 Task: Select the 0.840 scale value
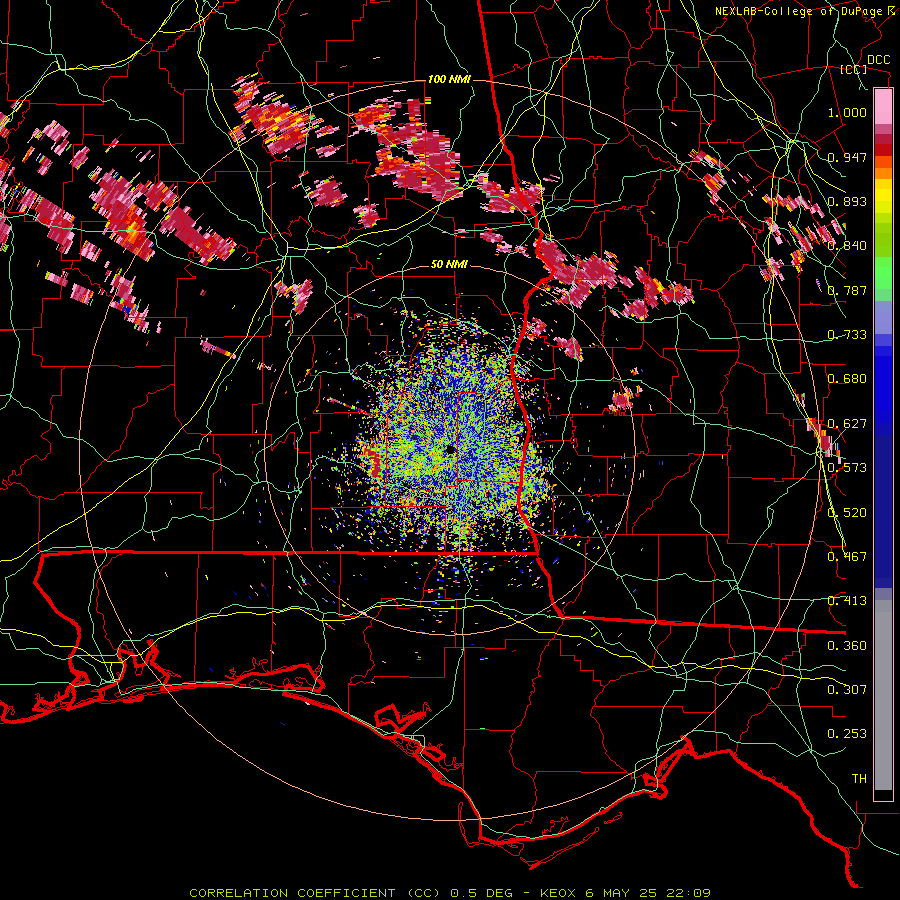click(x=847, y=246)
